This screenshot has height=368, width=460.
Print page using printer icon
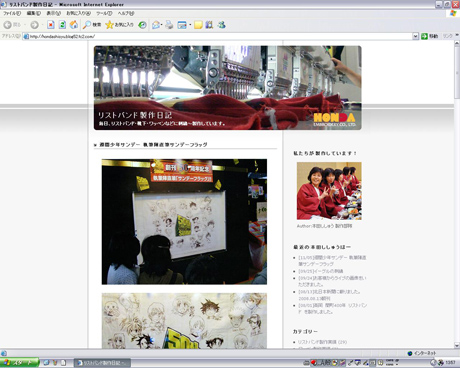pos(169,25)
